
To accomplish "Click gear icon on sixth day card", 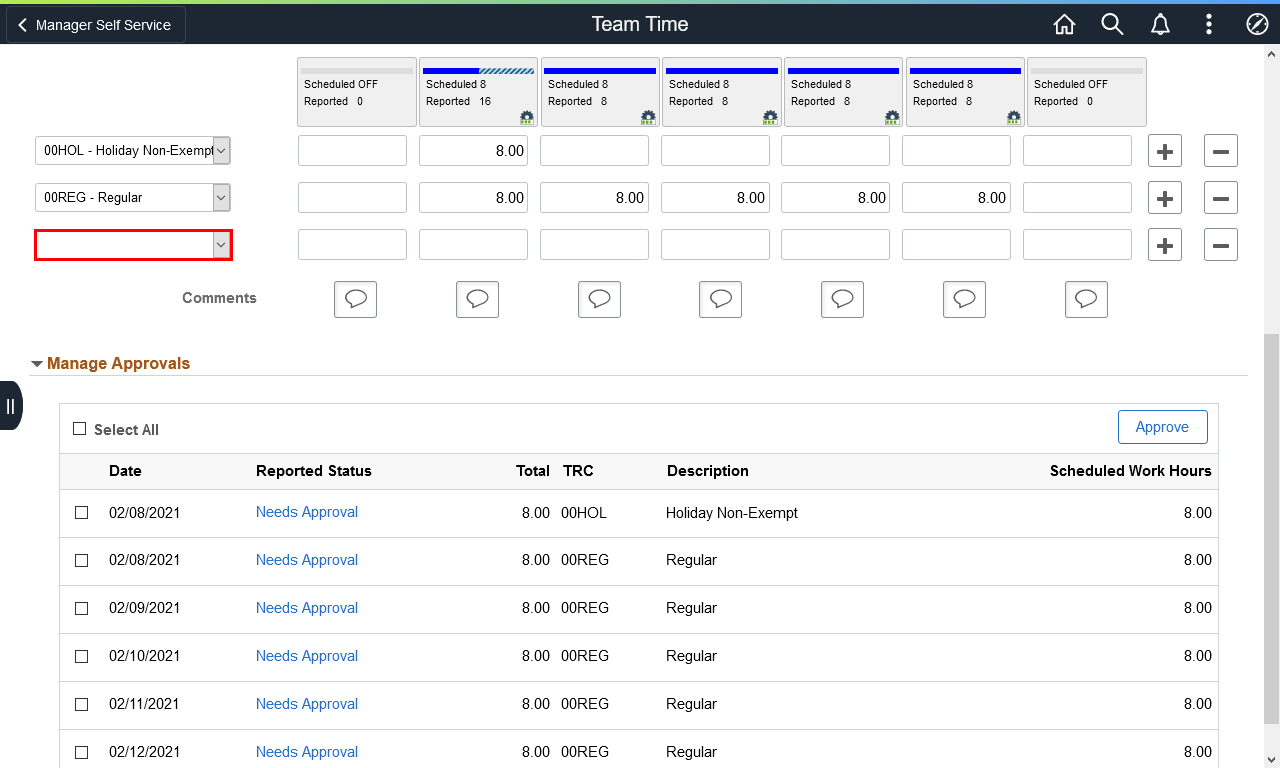I will 1014,117.
